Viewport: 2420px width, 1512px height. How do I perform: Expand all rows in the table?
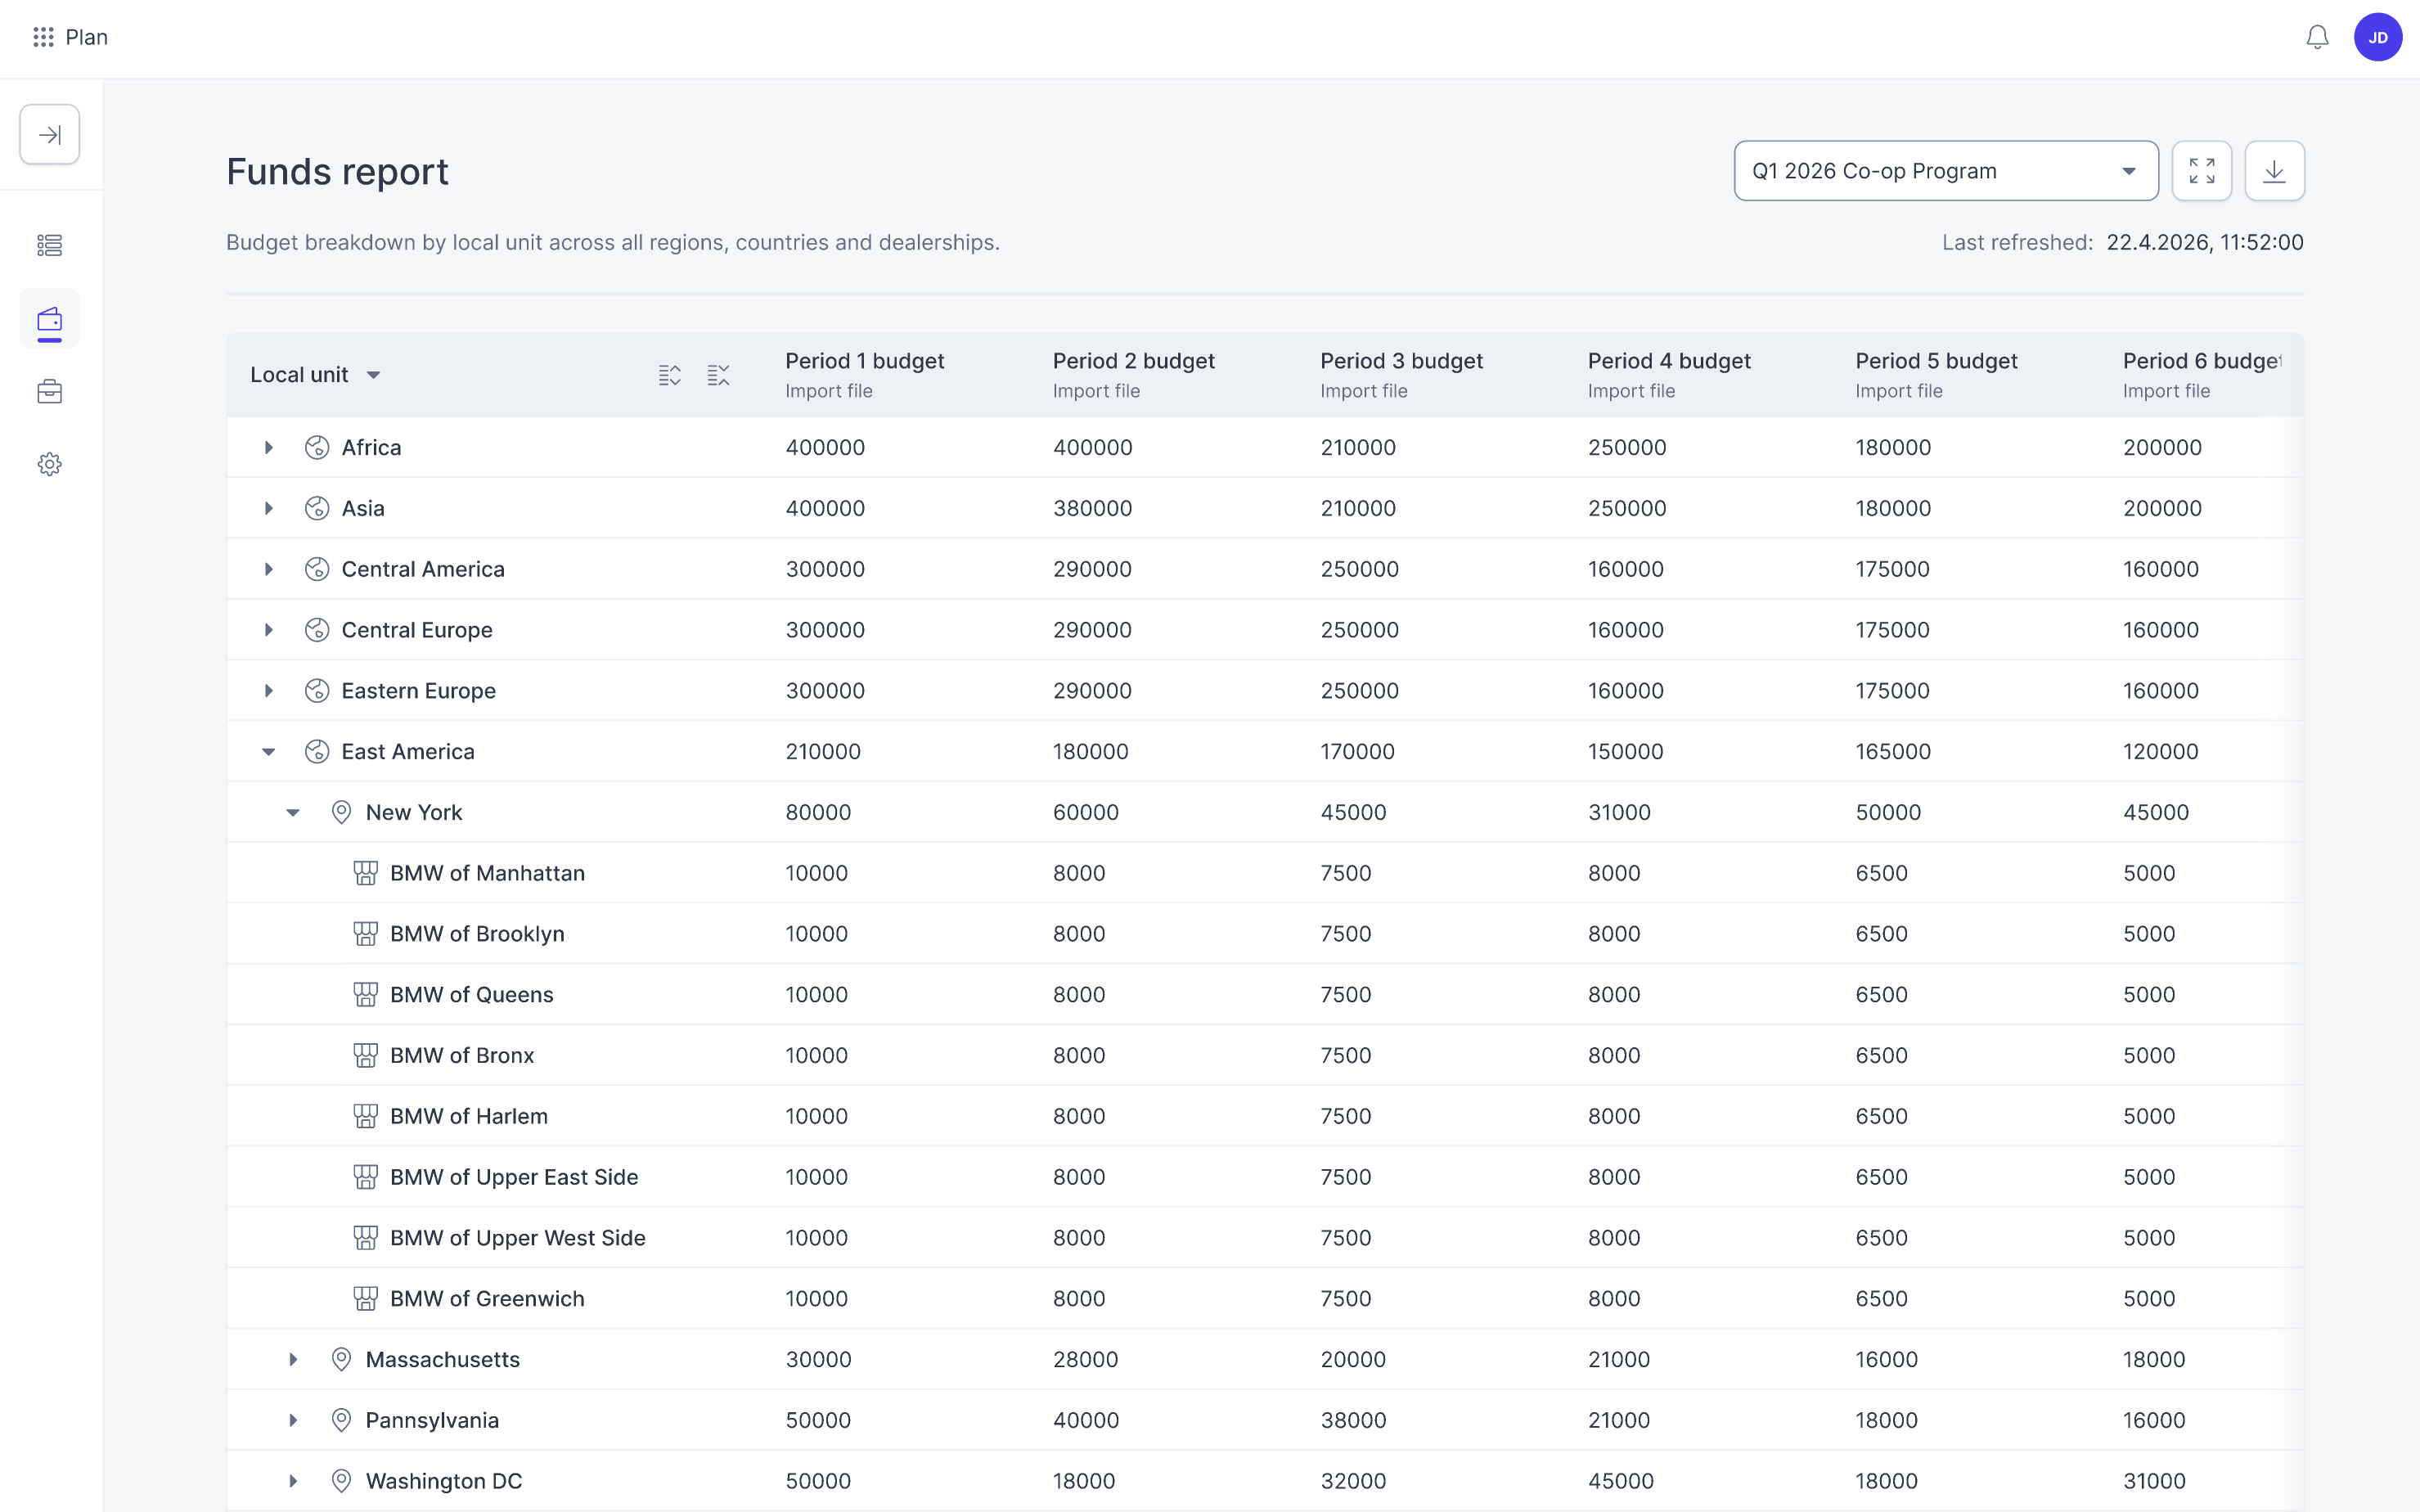pos(670,375)
